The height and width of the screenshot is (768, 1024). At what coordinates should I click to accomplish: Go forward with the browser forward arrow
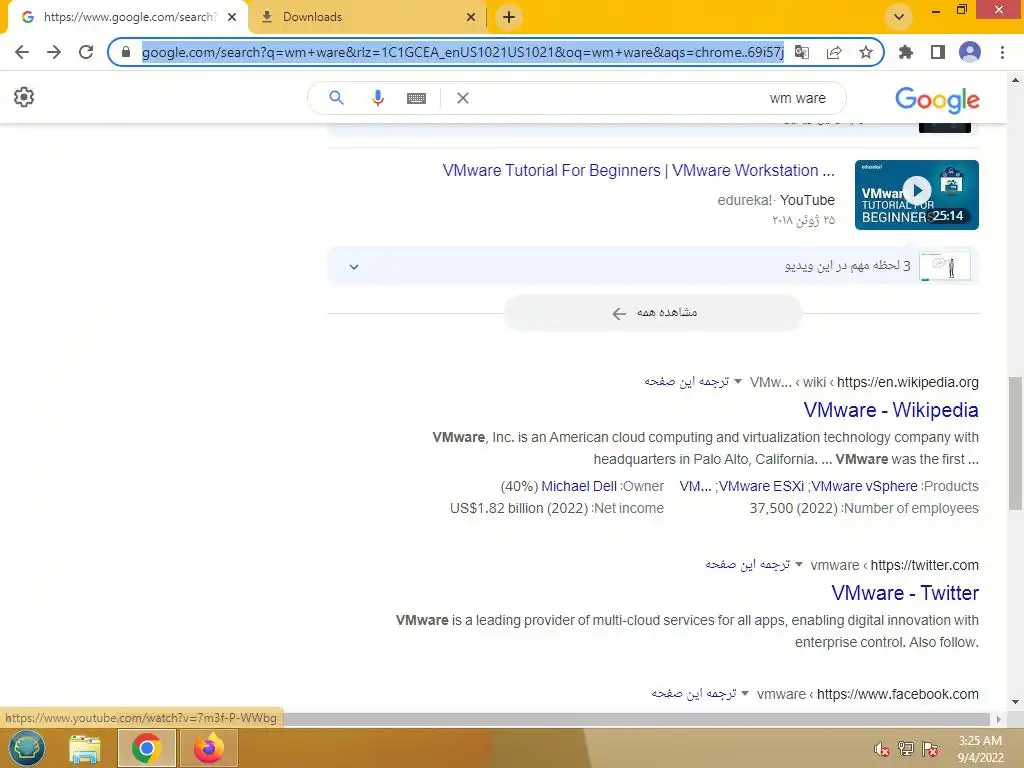point(54,52)
